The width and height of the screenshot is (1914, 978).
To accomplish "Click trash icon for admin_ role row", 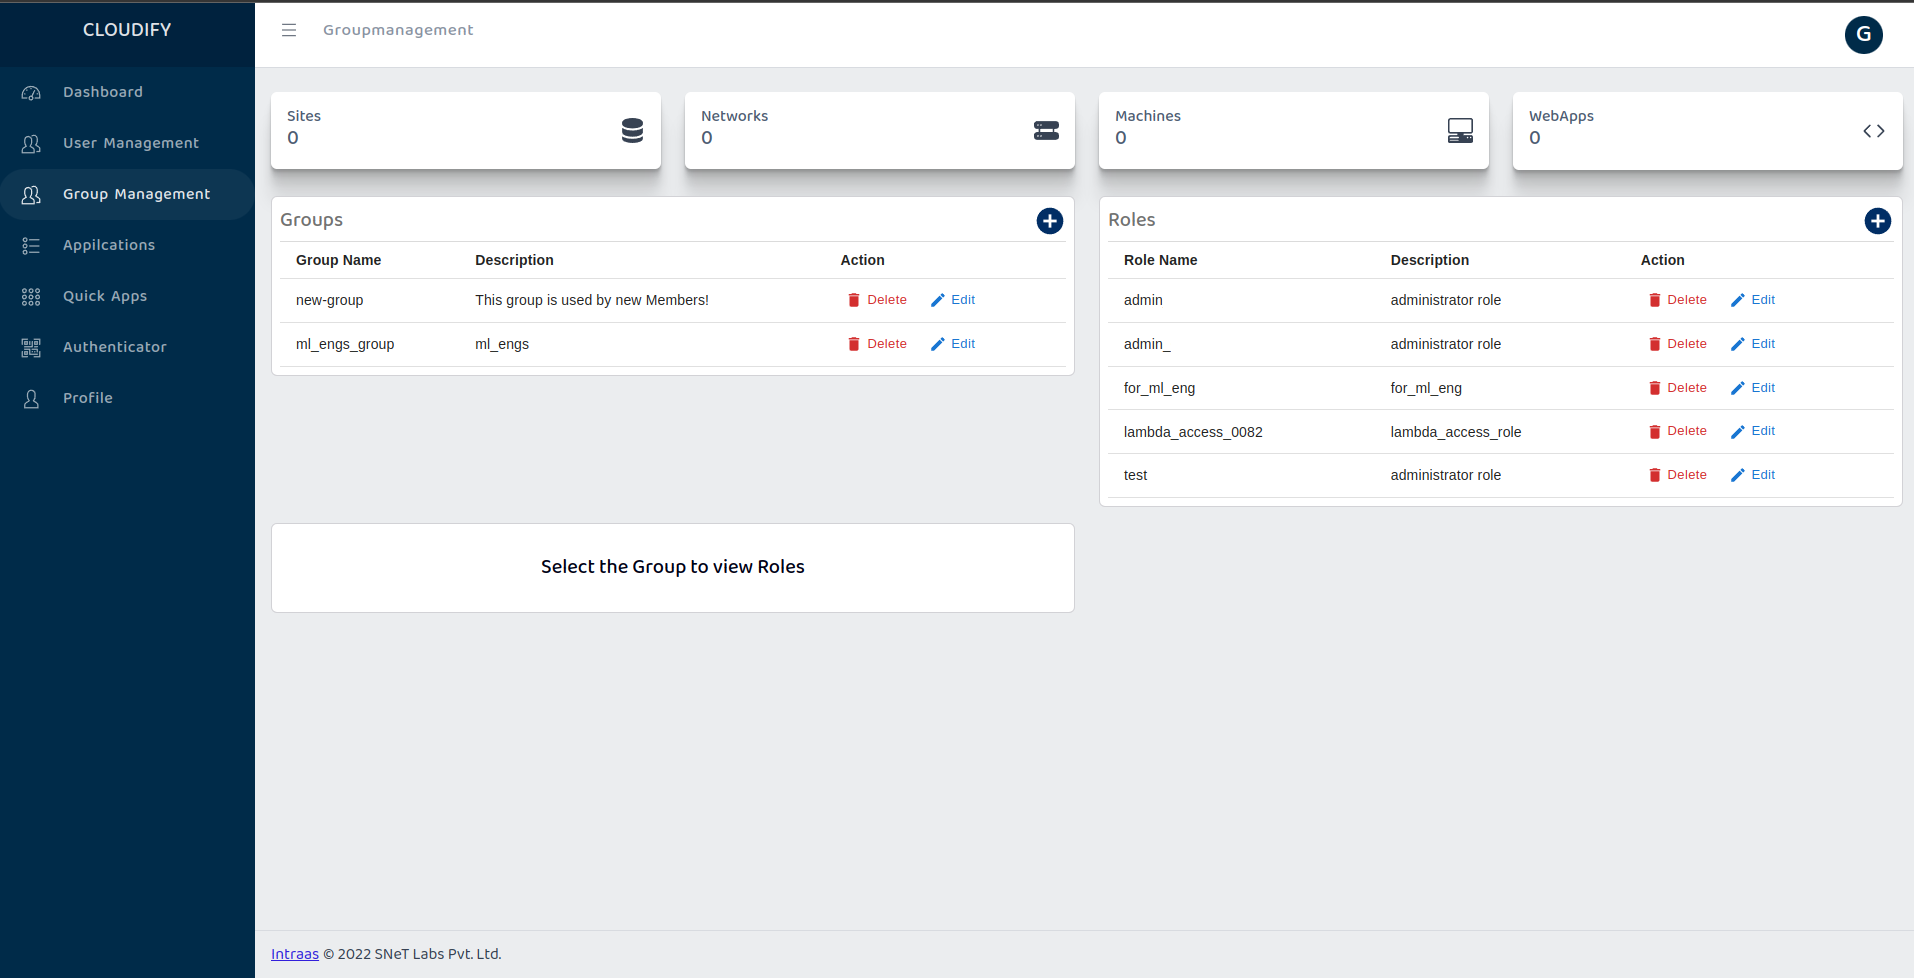I will point(1654,344).
